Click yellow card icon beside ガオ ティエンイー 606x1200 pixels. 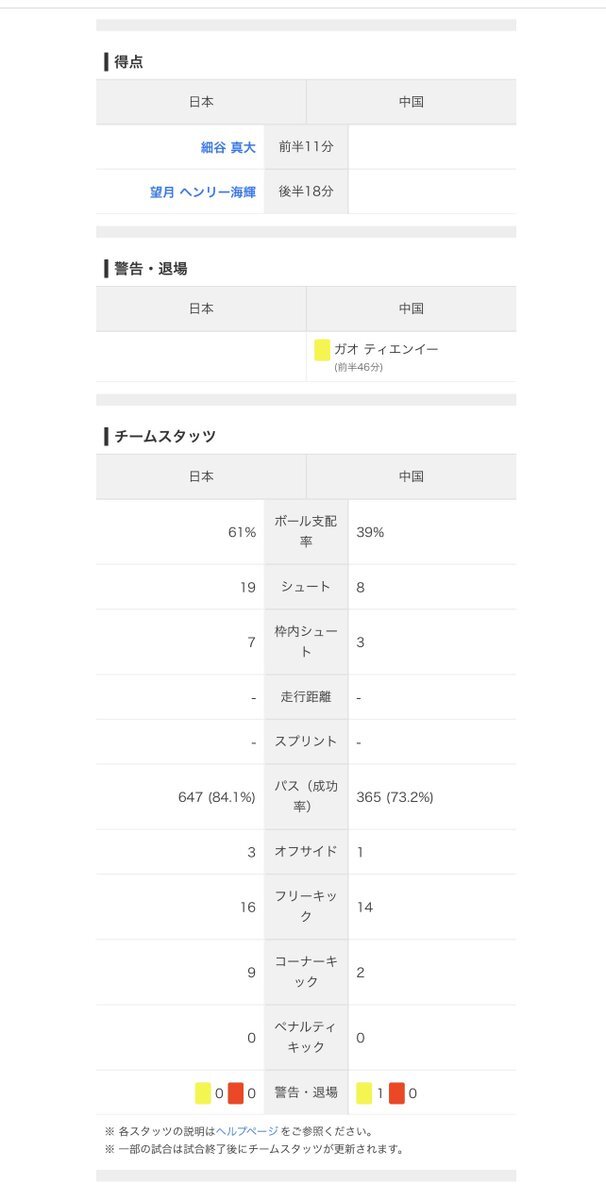(322, 350)
